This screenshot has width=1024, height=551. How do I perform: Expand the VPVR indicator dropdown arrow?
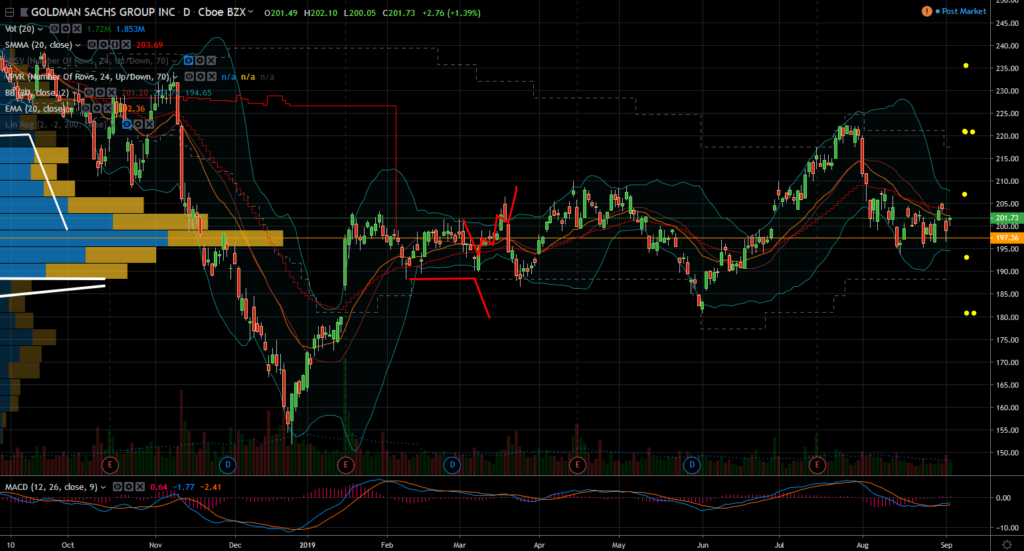[x=174, y=76]
